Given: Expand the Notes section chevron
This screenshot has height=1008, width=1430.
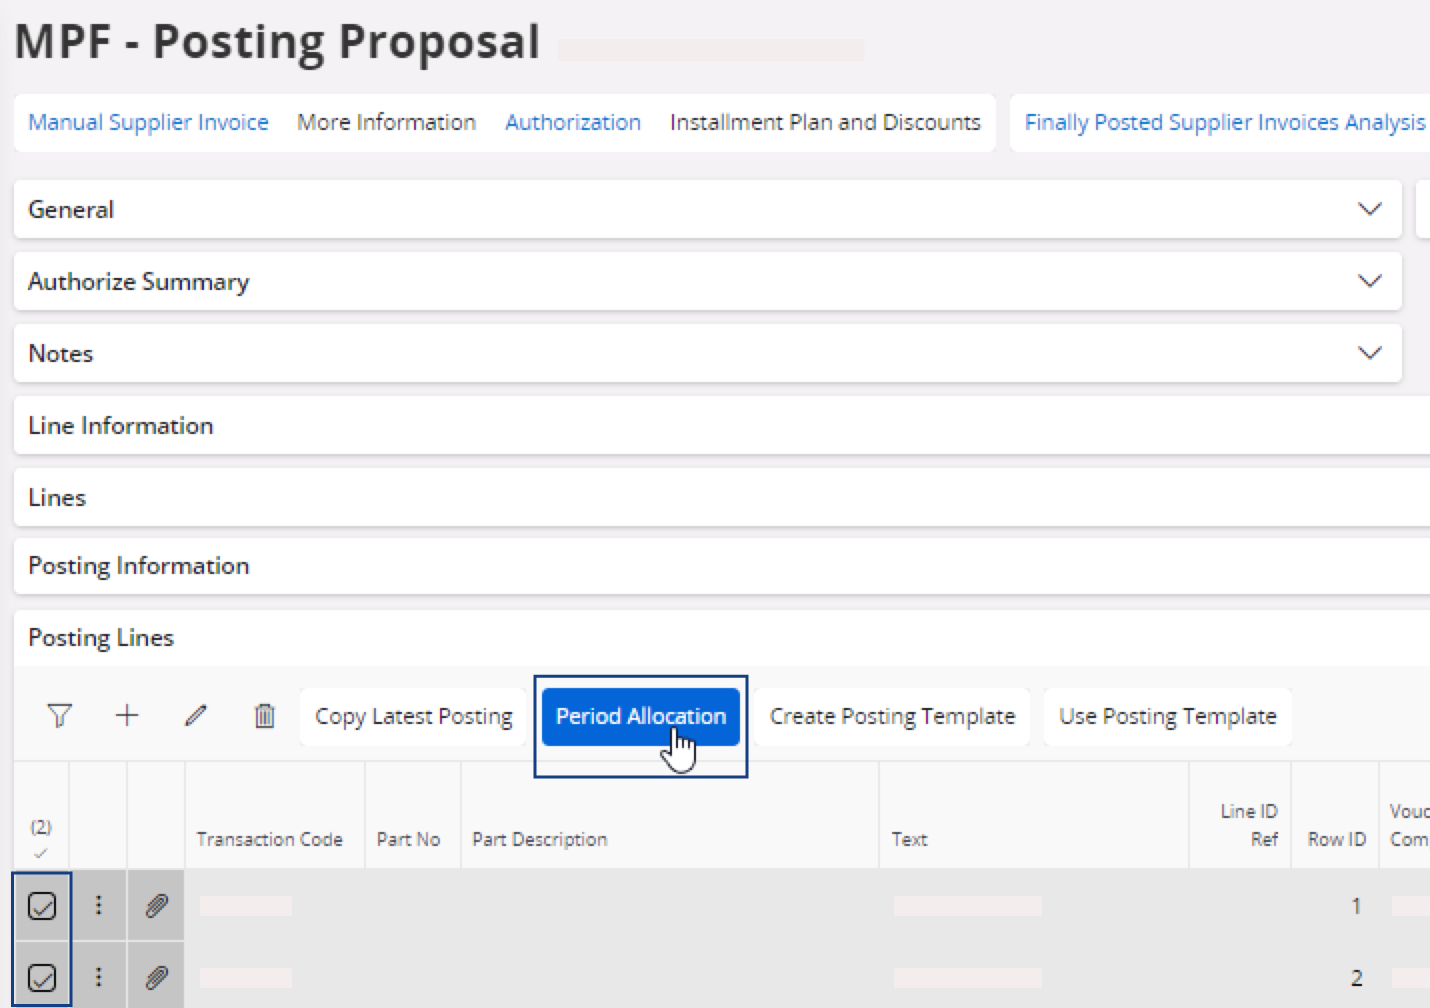Looking at the screenshot, I should coord(1369,353).
